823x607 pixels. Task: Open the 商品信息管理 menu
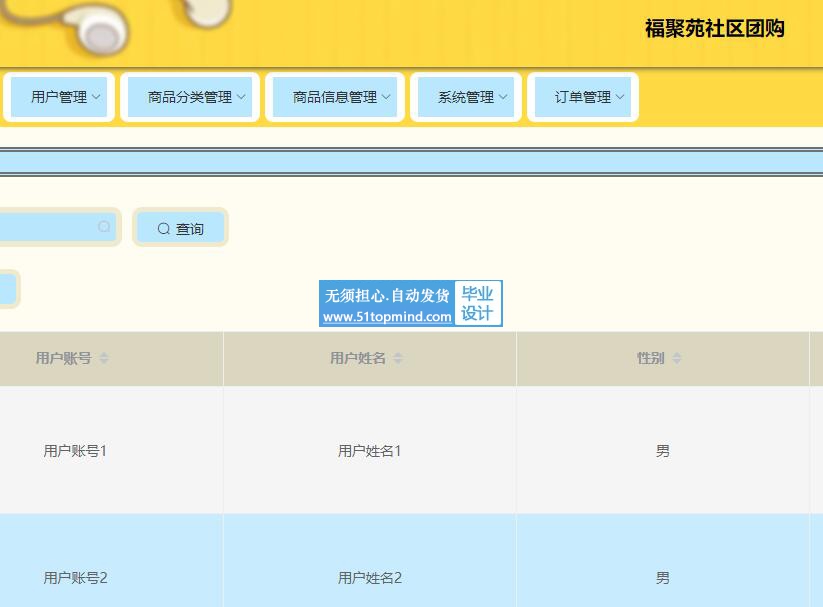(x=335, y=97)
